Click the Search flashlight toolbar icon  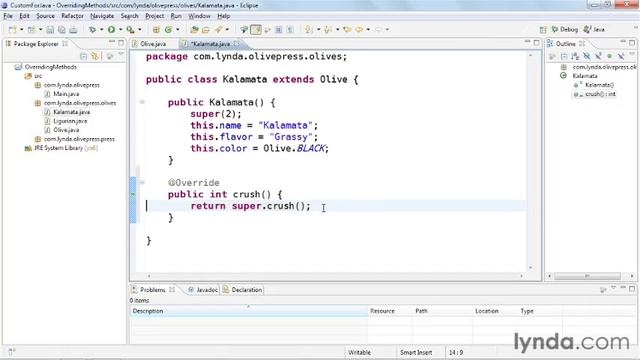pos(219,29)
